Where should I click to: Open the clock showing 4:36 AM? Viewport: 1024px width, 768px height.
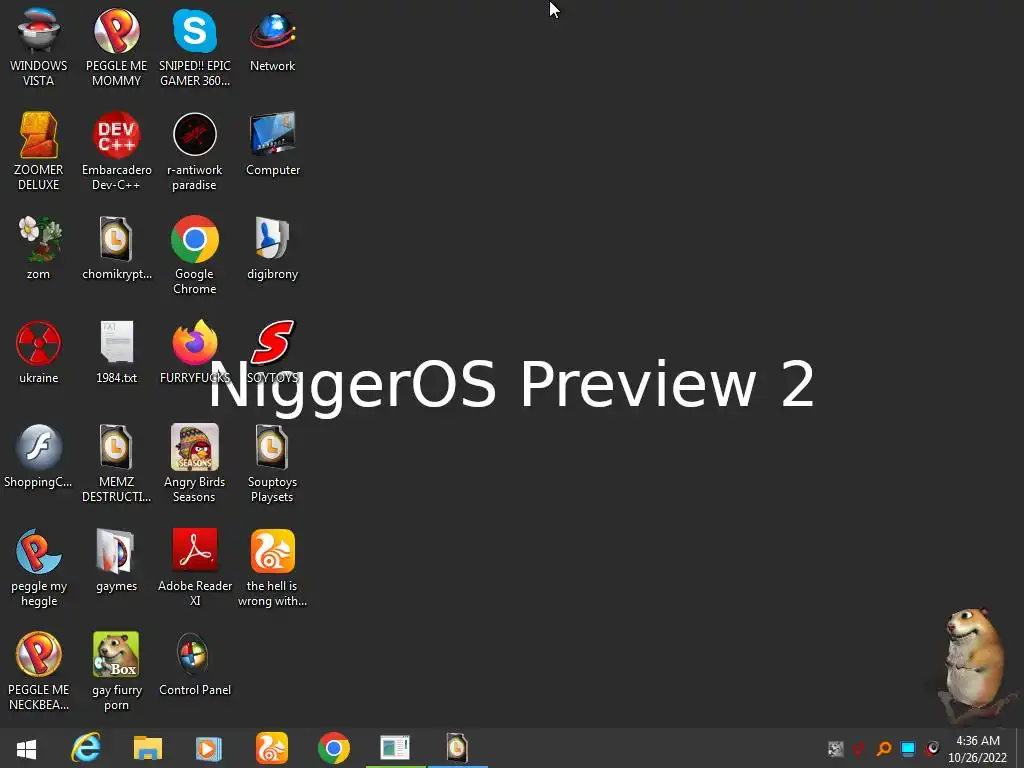(978, 748)
